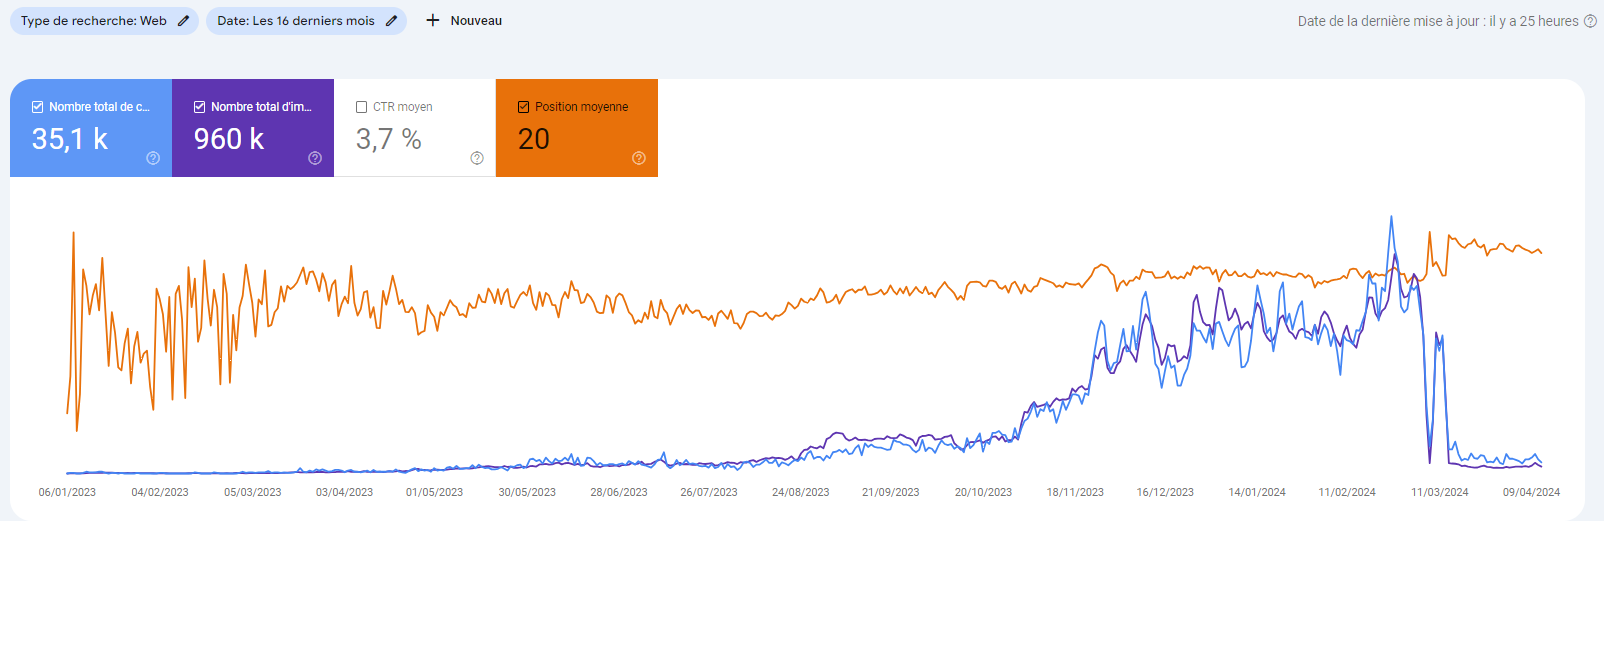Click the plus icon beside Nouveau
Screen dimensions: 1604x648
pos(433,21)
